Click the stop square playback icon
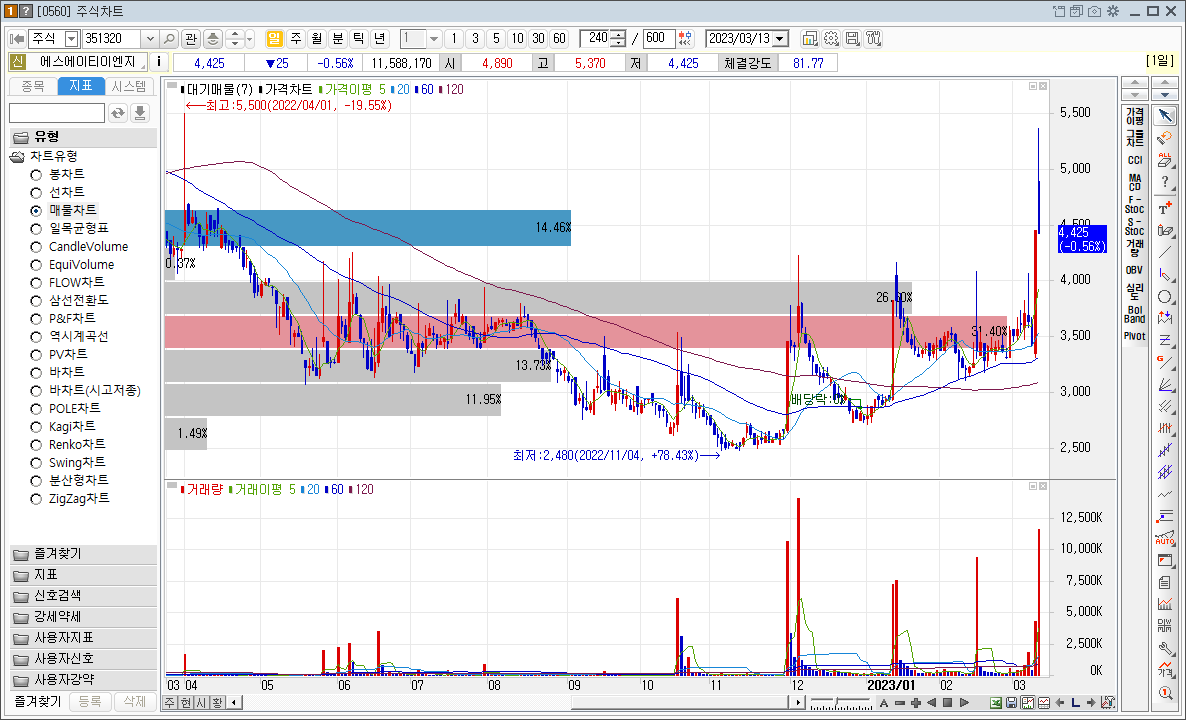1186x720 pixels. (948, 703)
